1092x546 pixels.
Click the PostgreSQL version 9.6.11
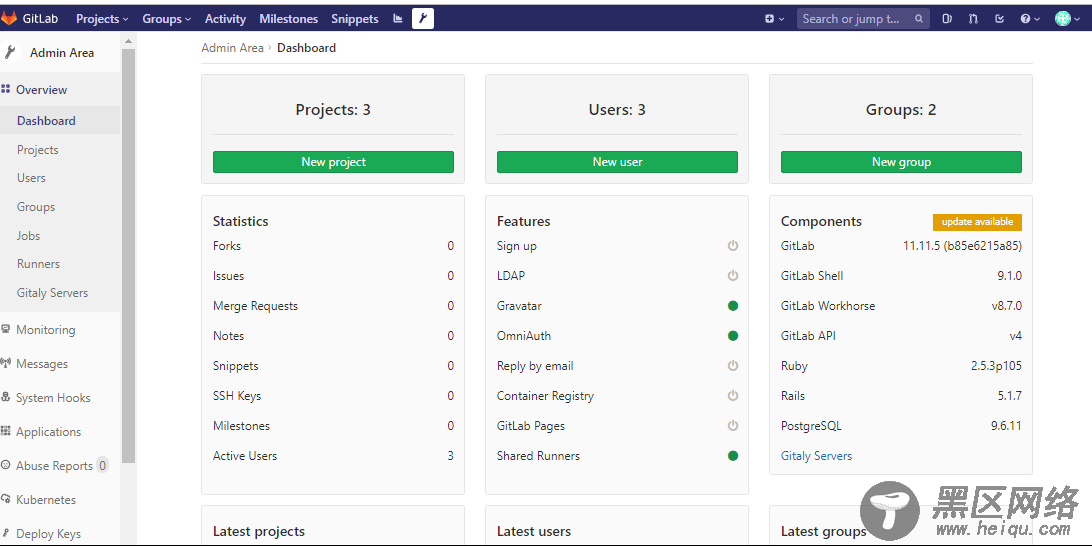(1006, 426)
